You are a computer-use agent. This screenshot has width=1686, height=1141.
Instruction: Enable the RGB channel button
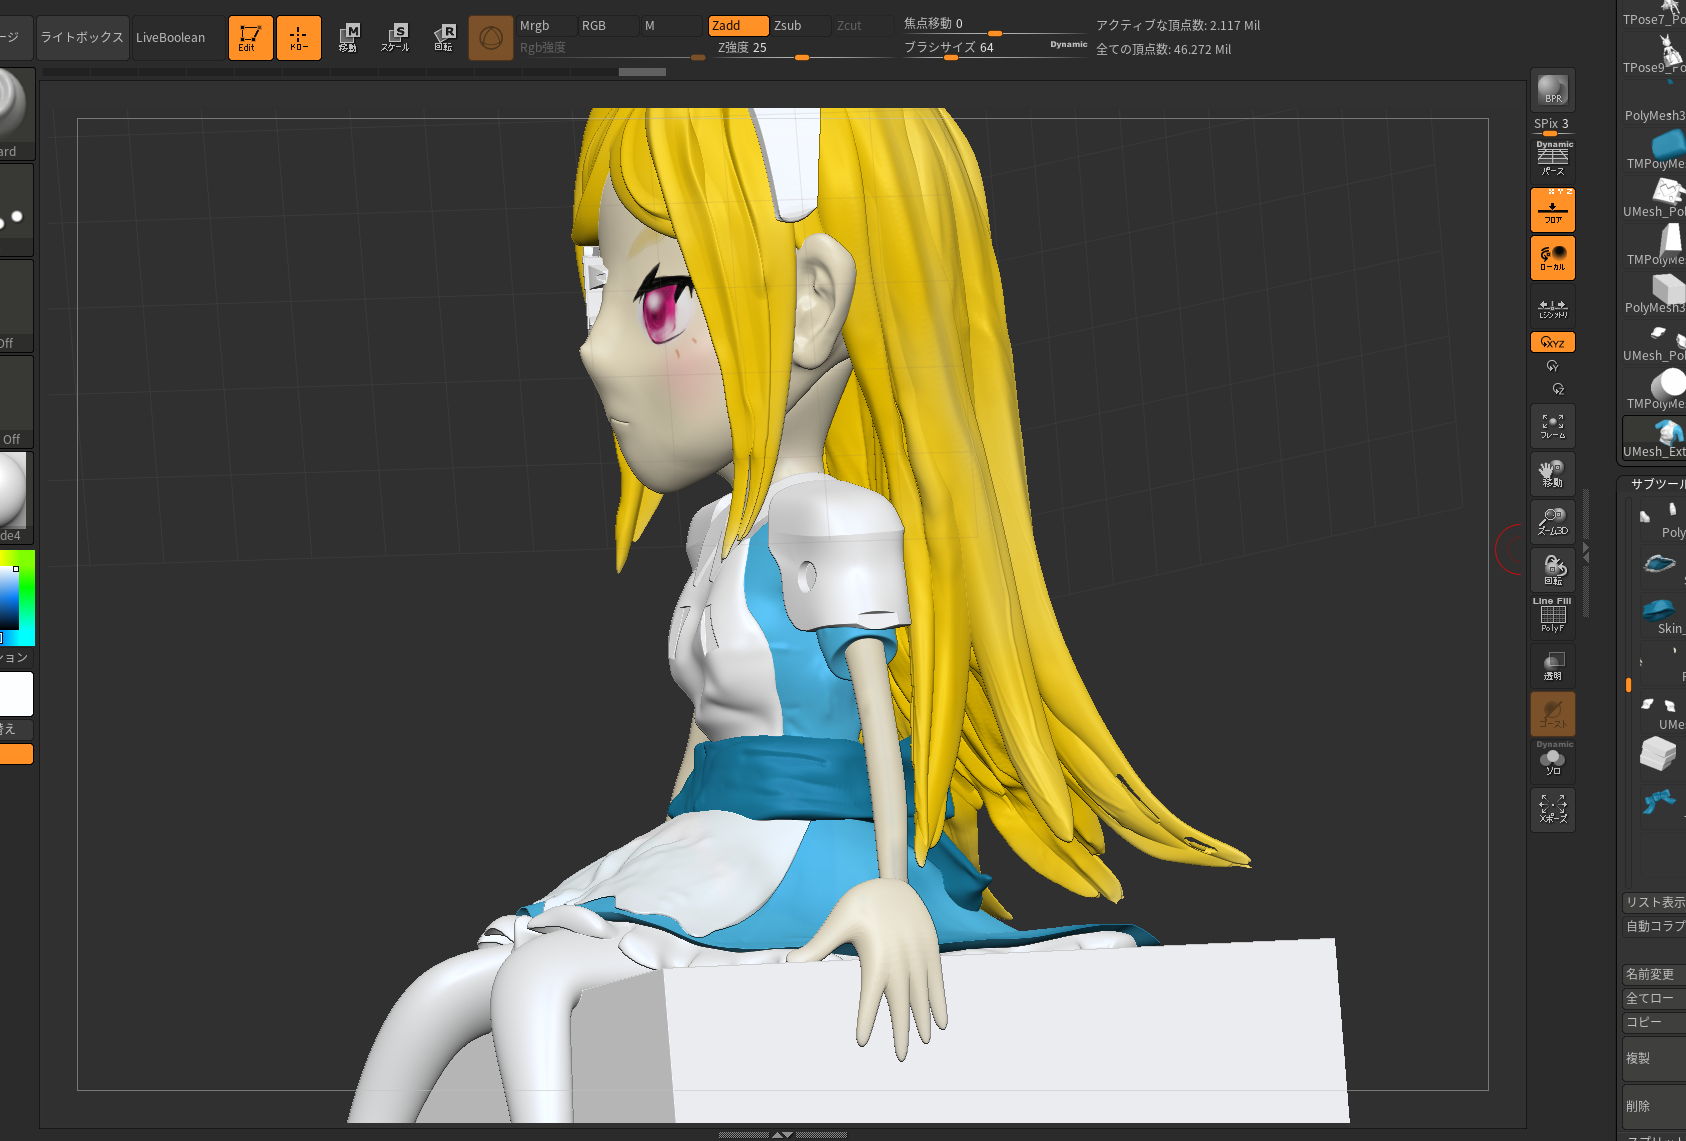coord(608,26)
